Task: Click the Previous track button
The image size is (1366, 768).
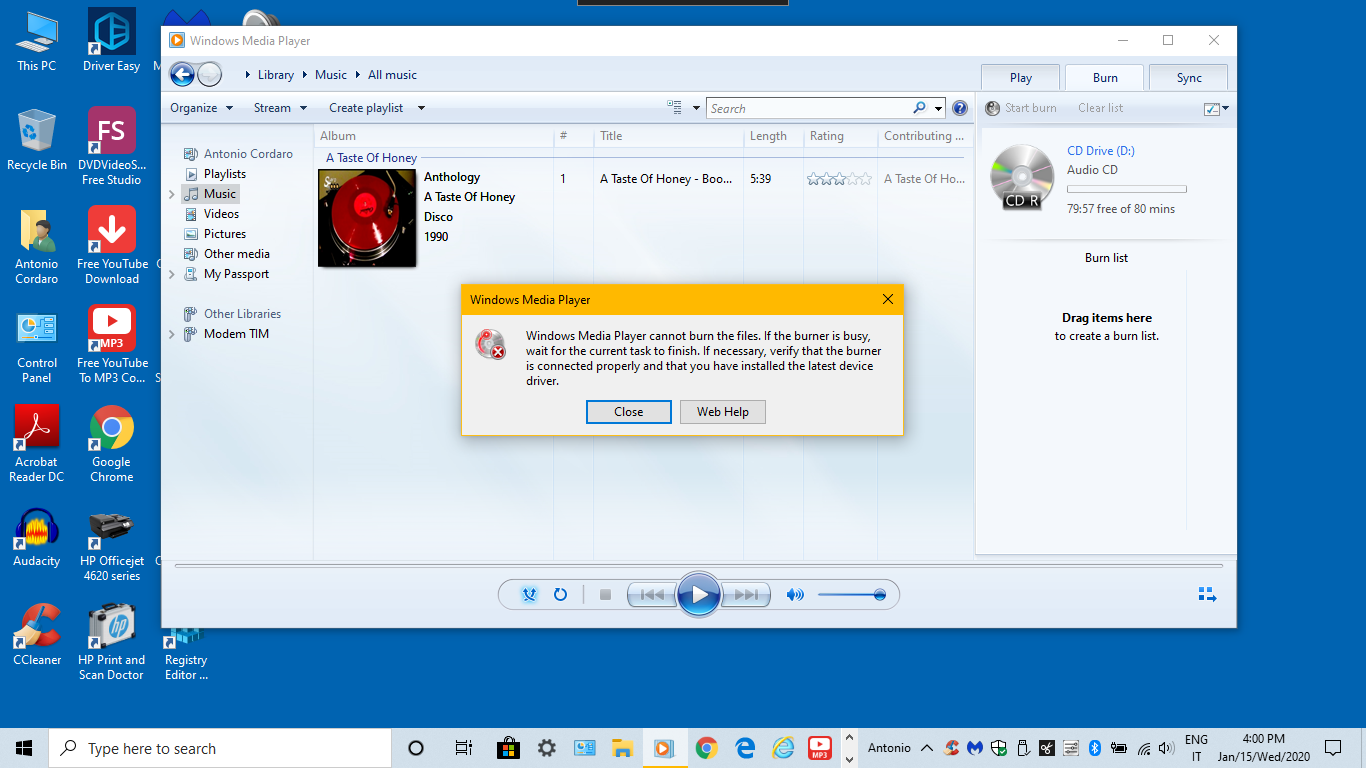Action: click(651, 594)
